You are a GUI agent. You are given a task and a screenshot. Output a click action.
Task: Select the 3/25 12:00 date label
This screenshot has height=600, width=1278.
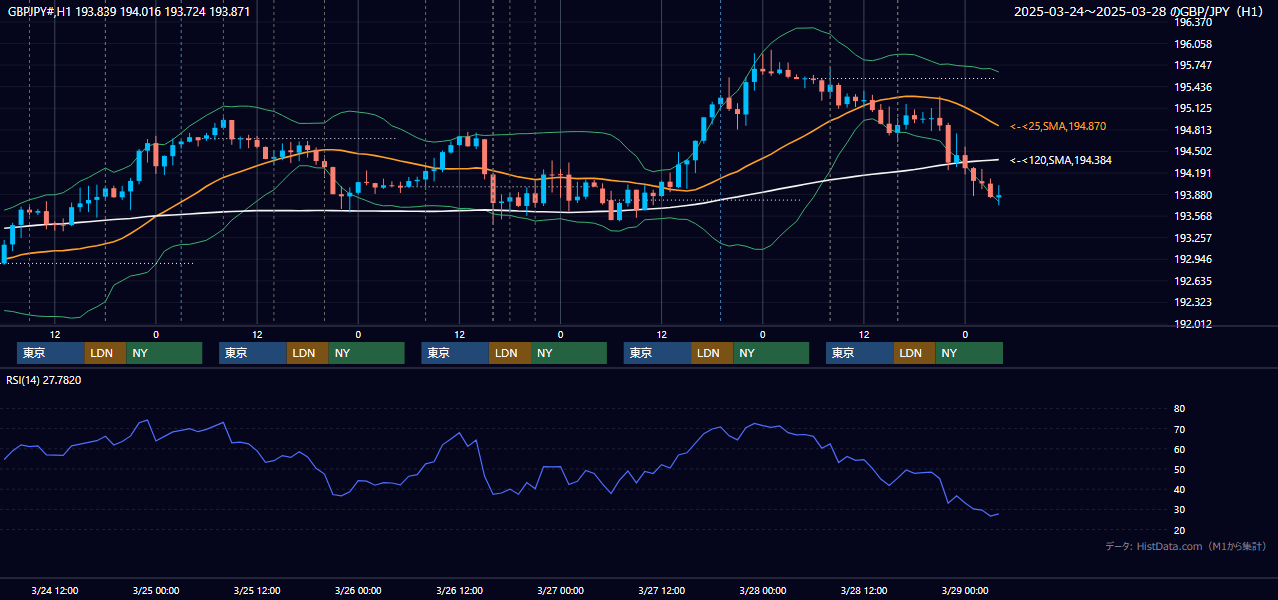[257, 590]
